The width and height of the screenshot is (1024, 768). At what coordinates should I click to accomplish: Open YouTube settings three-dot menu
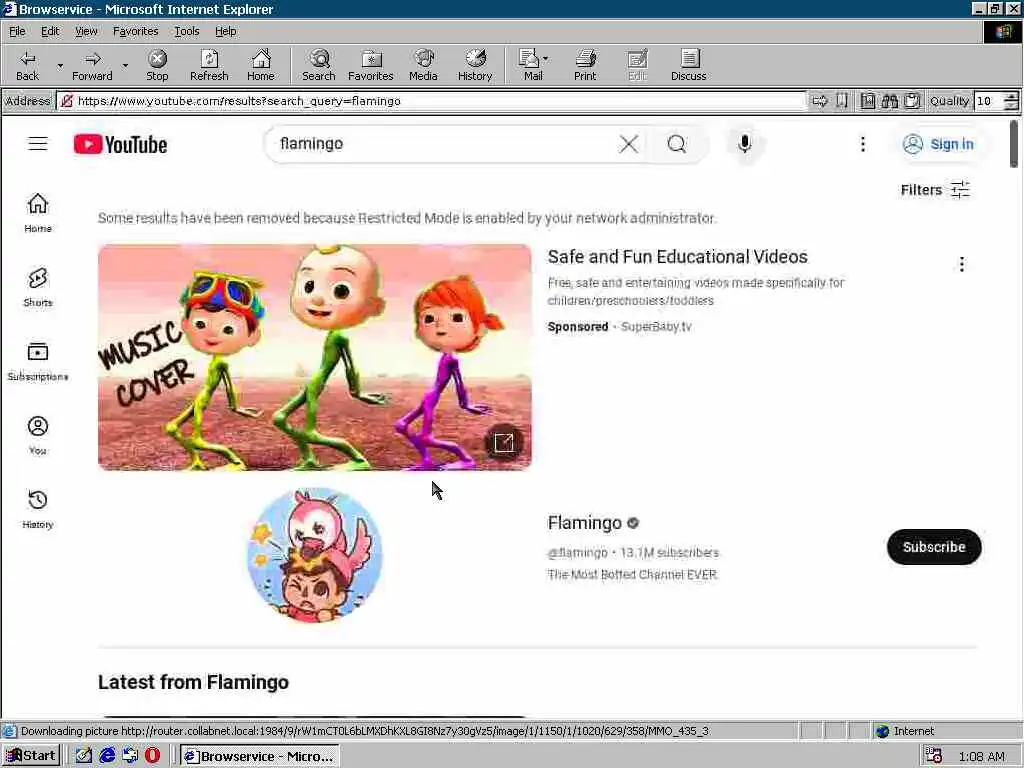point(863,144)
